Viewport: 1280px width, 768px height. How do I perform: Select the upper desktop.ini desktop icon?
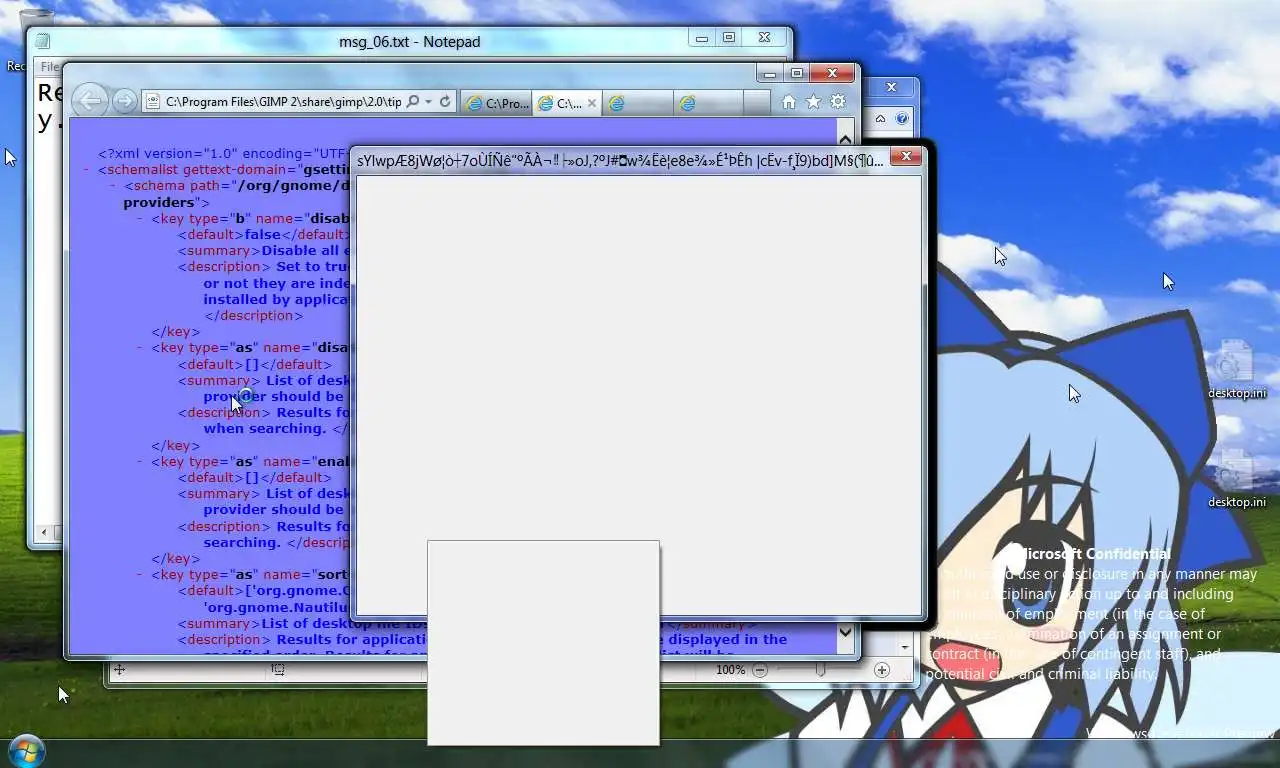[1236, 370]
